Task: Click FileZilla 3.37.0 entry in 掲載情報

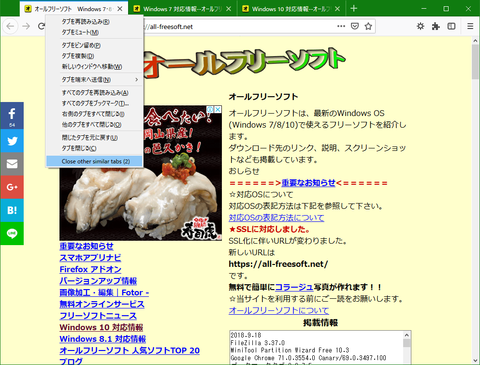Action: tap(258, 343)
